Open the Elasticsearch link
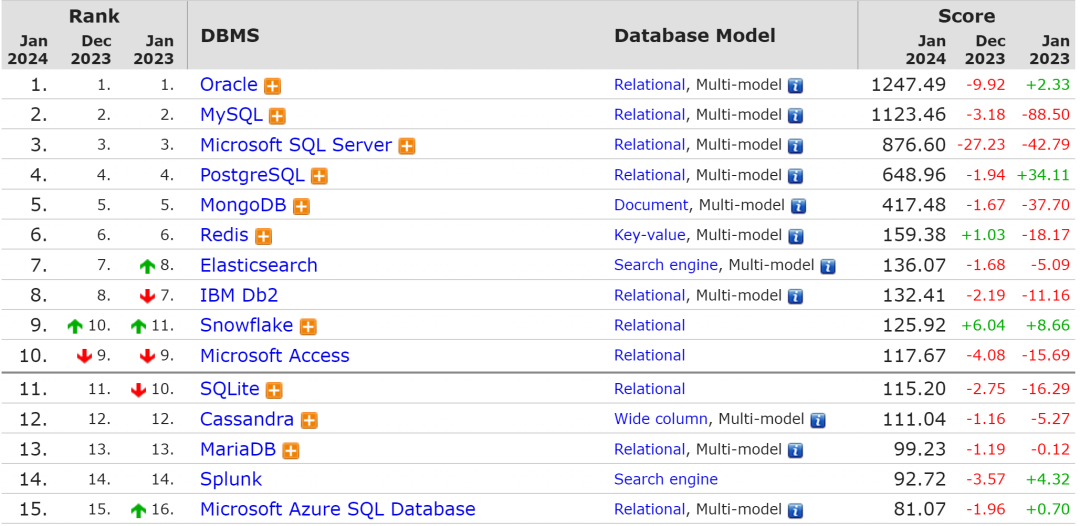Screen dimensions: 1080x526 coord(259,265)
